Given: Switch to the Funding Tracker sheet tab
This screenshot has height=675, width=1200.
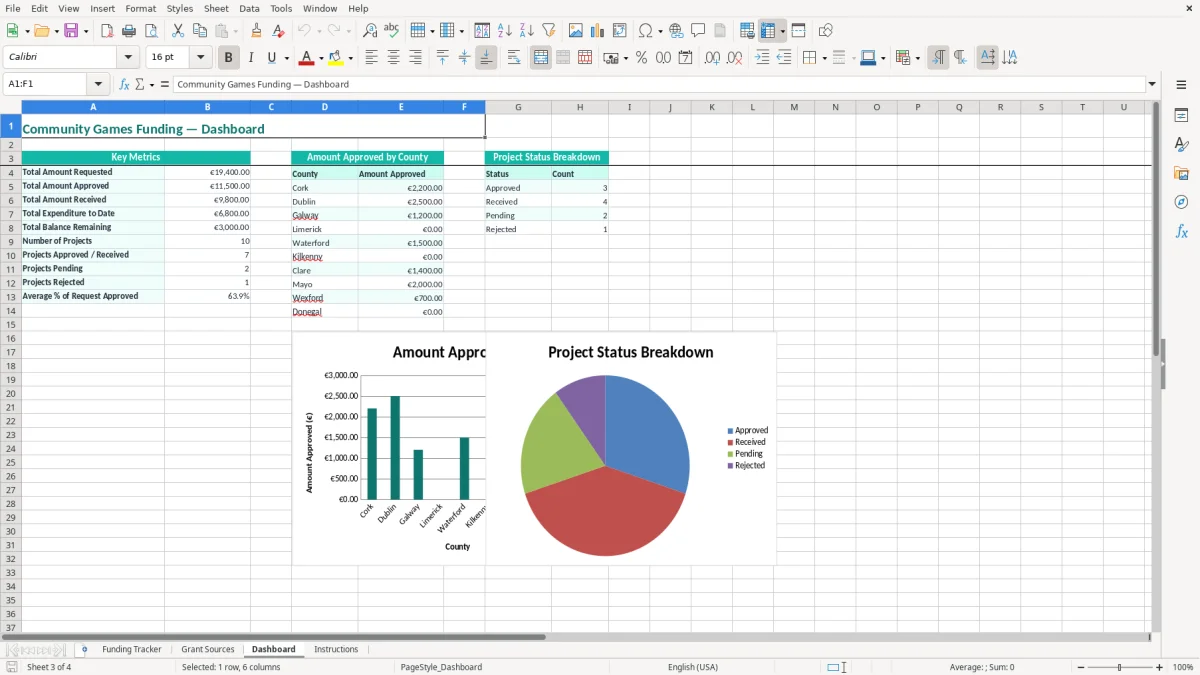Looking at the screenshot, I should 131,649.
